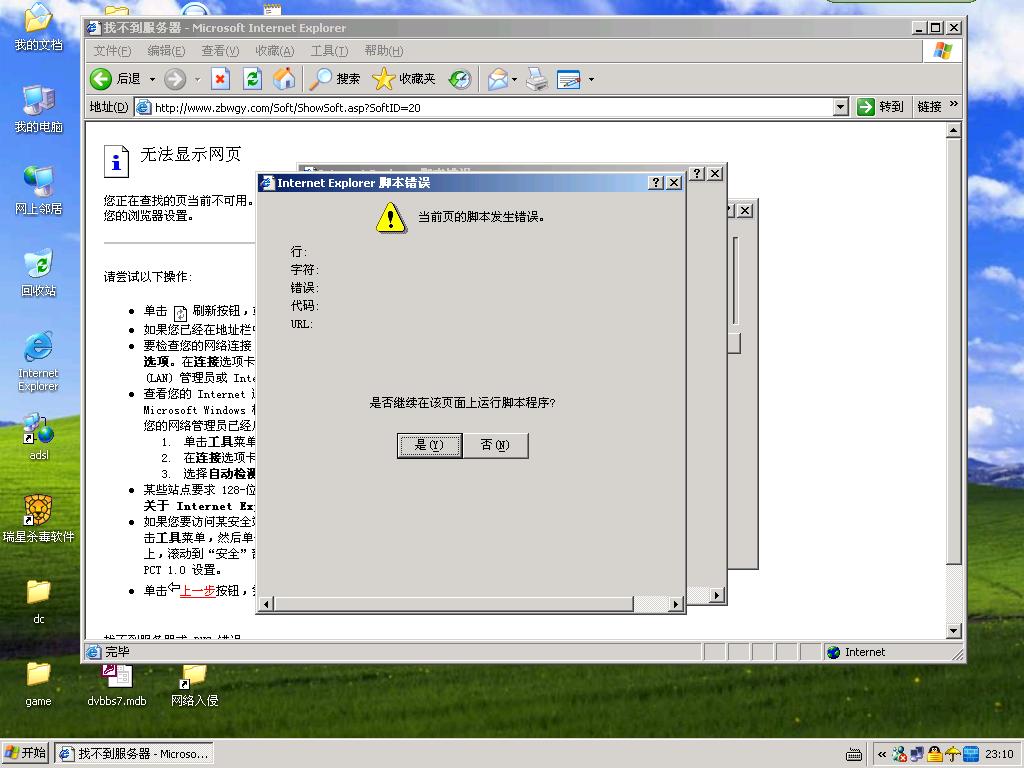
Task: Click the help ? button in front script error dialog
Action: pos(656,183)
